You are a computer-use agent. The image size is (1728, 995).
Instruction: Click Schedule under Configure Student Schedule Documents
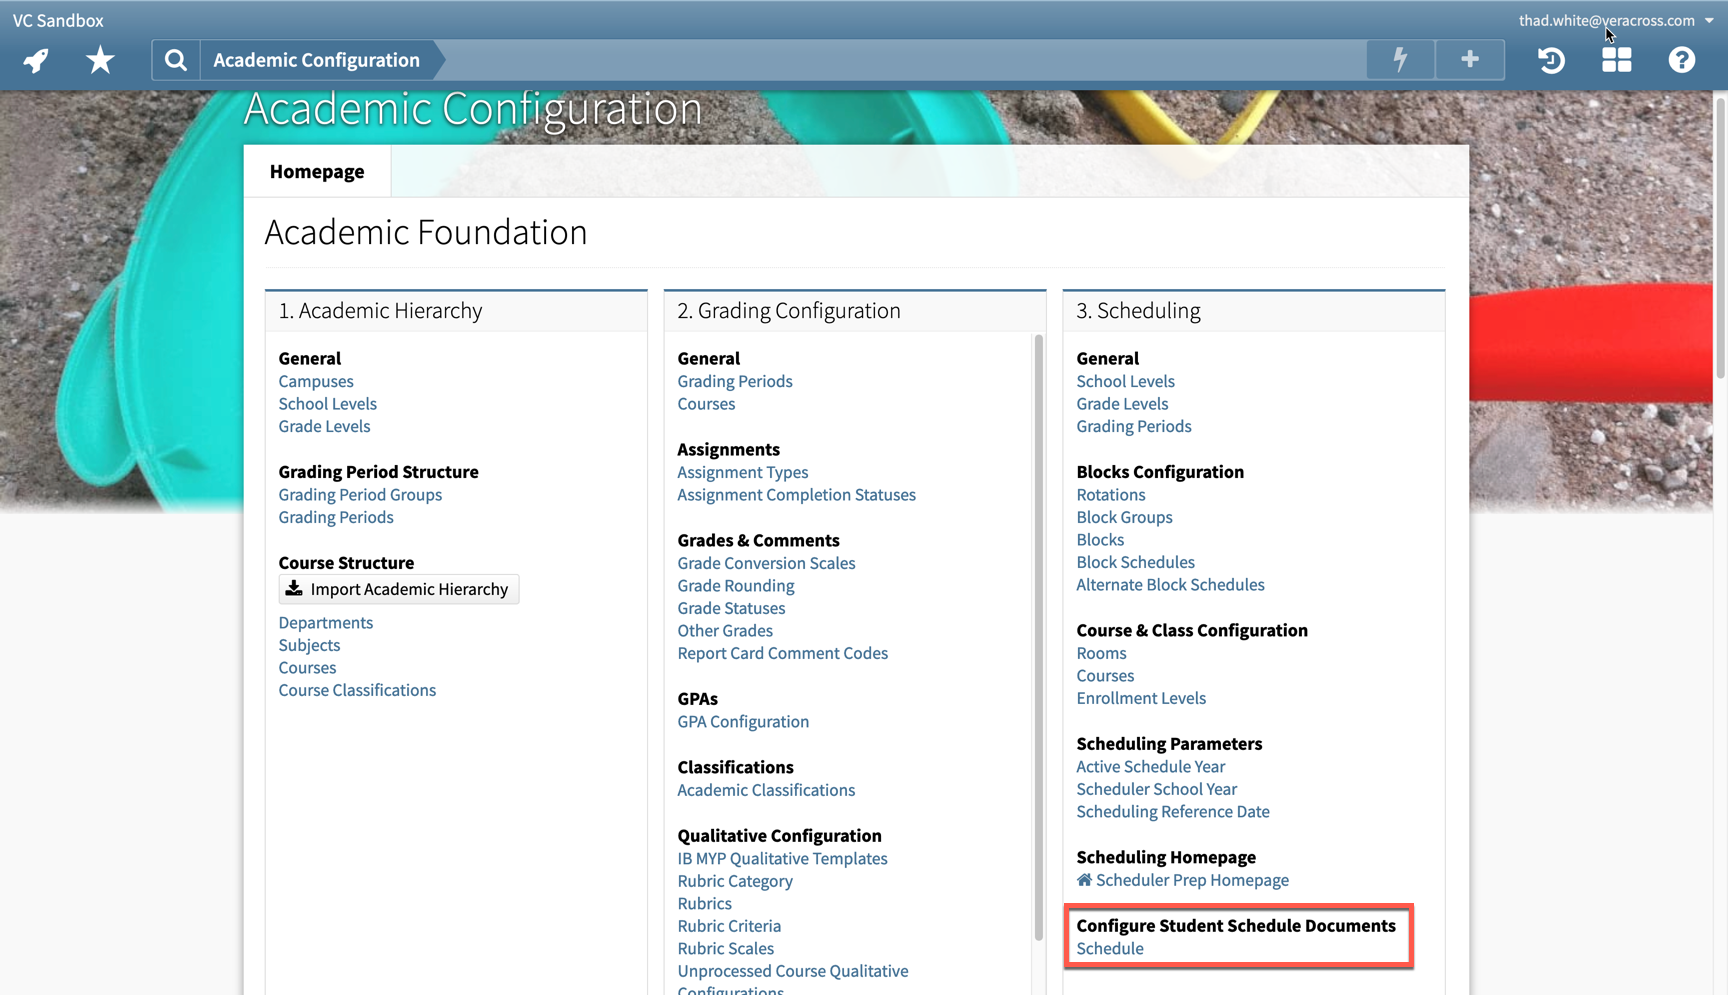pyautogui.click(x=1109, y=948)
